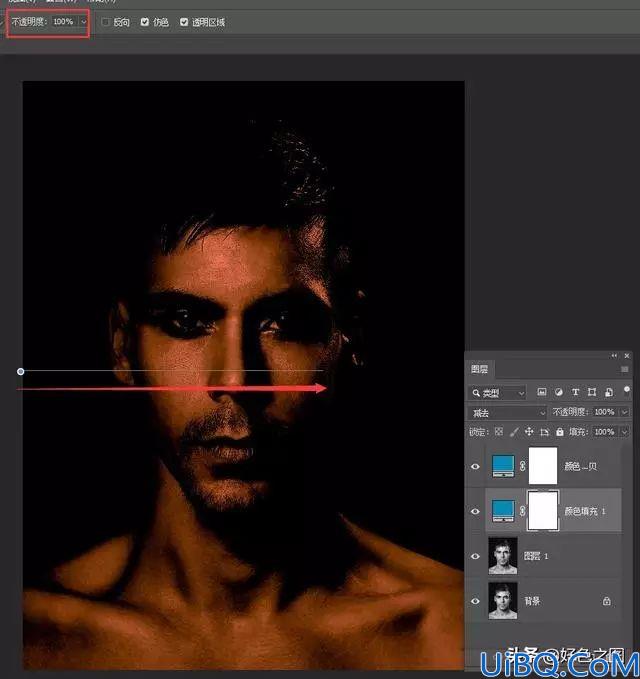
Task: Click the mask link icon on top fill layer
Action: tap(522, 466)
